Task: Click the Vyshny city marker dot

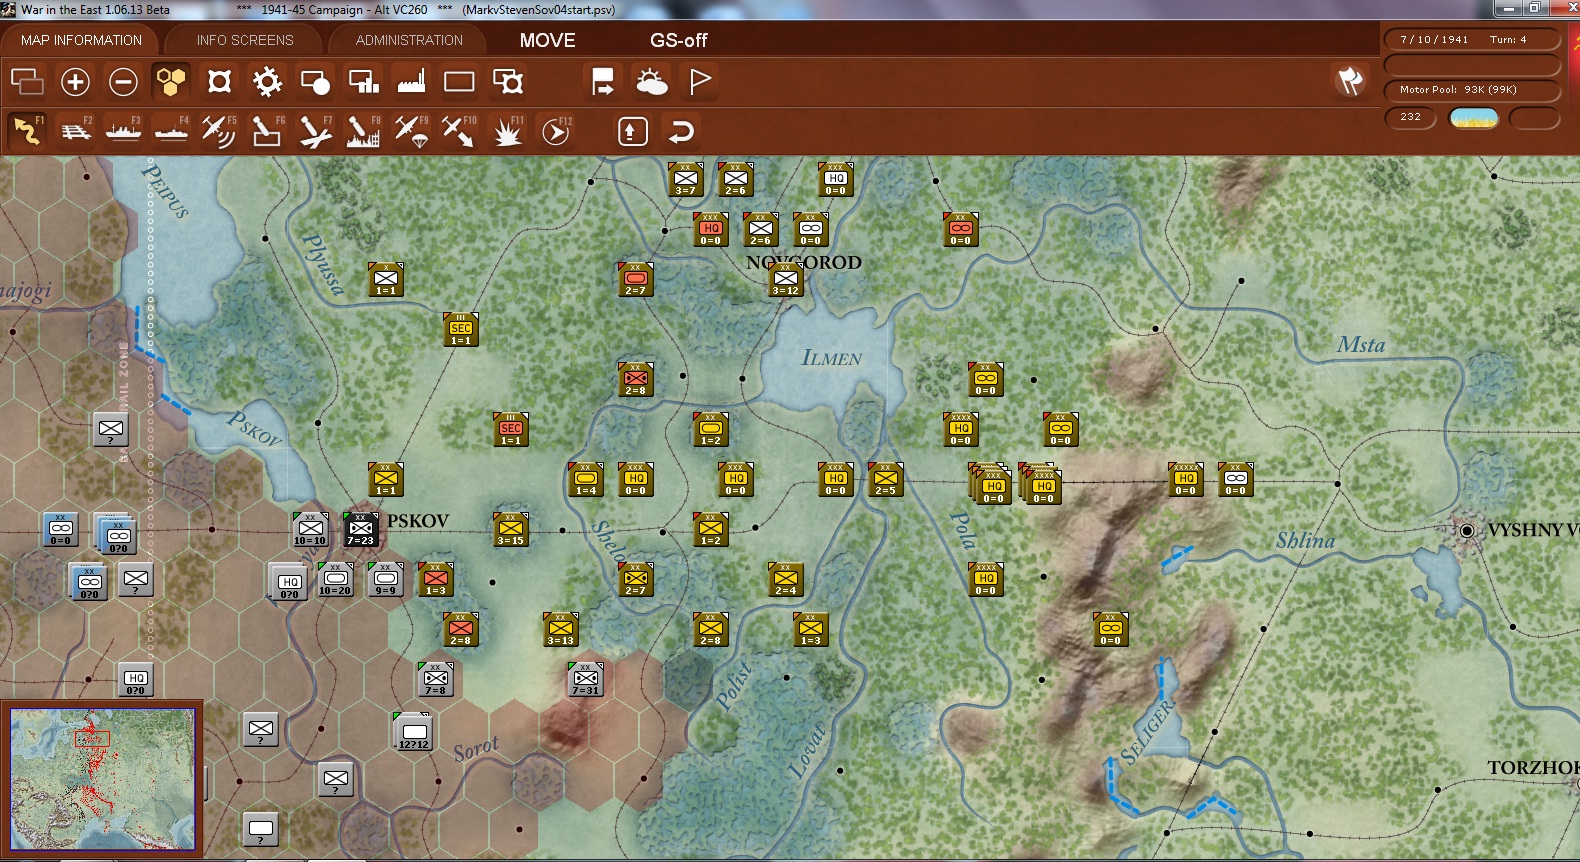Action: [1467, 530]
